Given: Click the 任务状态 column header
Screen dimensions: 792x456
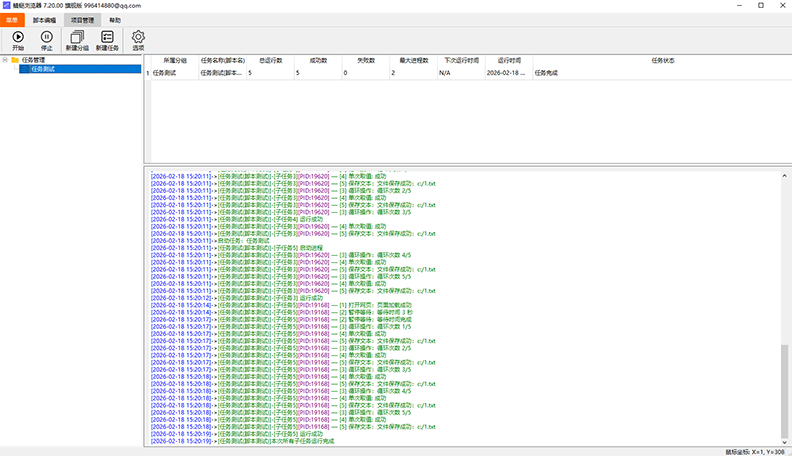Looking at the screenshot, I should [662, 60].
